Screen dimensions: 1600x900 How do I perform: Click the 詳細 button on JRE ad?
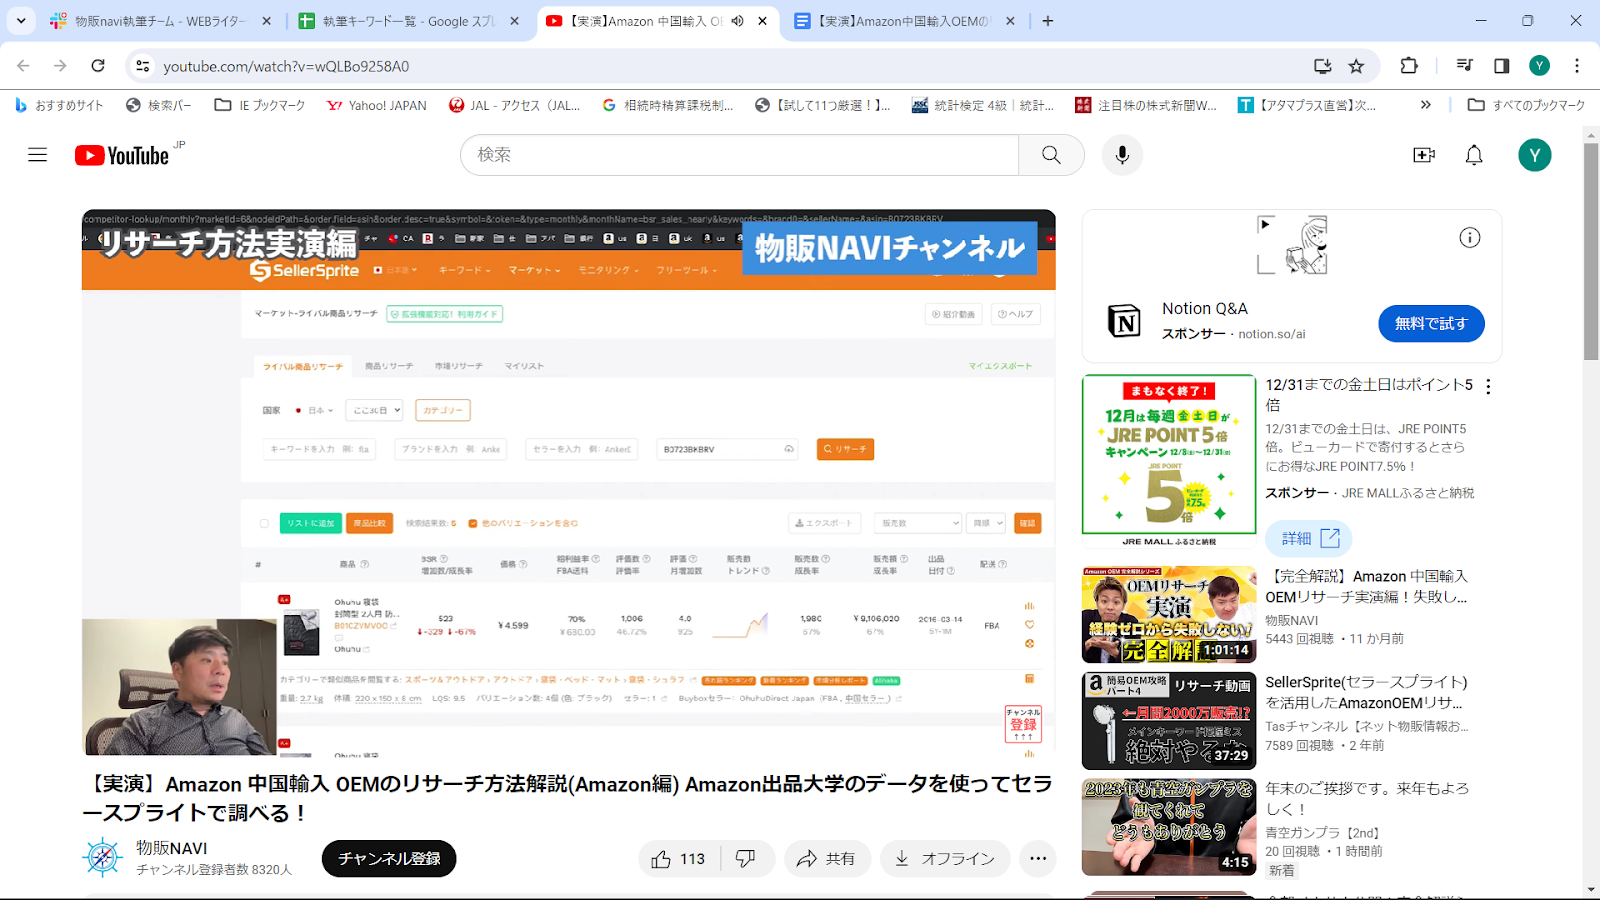[1309, 538]
